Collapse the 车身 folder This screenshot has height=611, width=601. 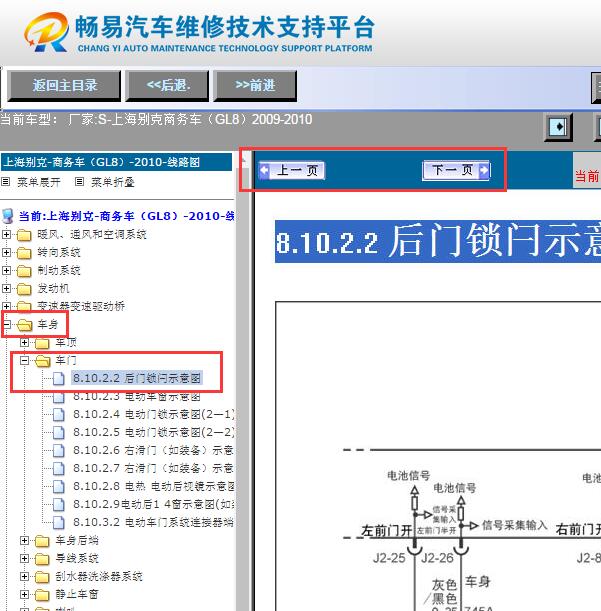[7, 324]
